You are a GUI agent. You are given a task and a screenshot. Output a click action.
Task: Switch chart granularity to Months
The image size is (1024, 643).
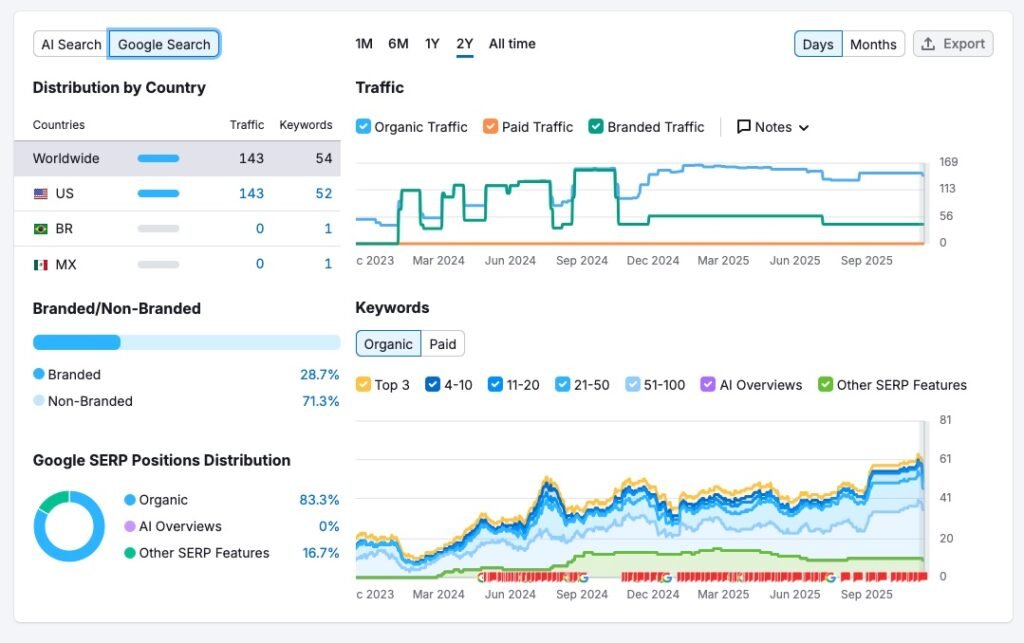873,44
